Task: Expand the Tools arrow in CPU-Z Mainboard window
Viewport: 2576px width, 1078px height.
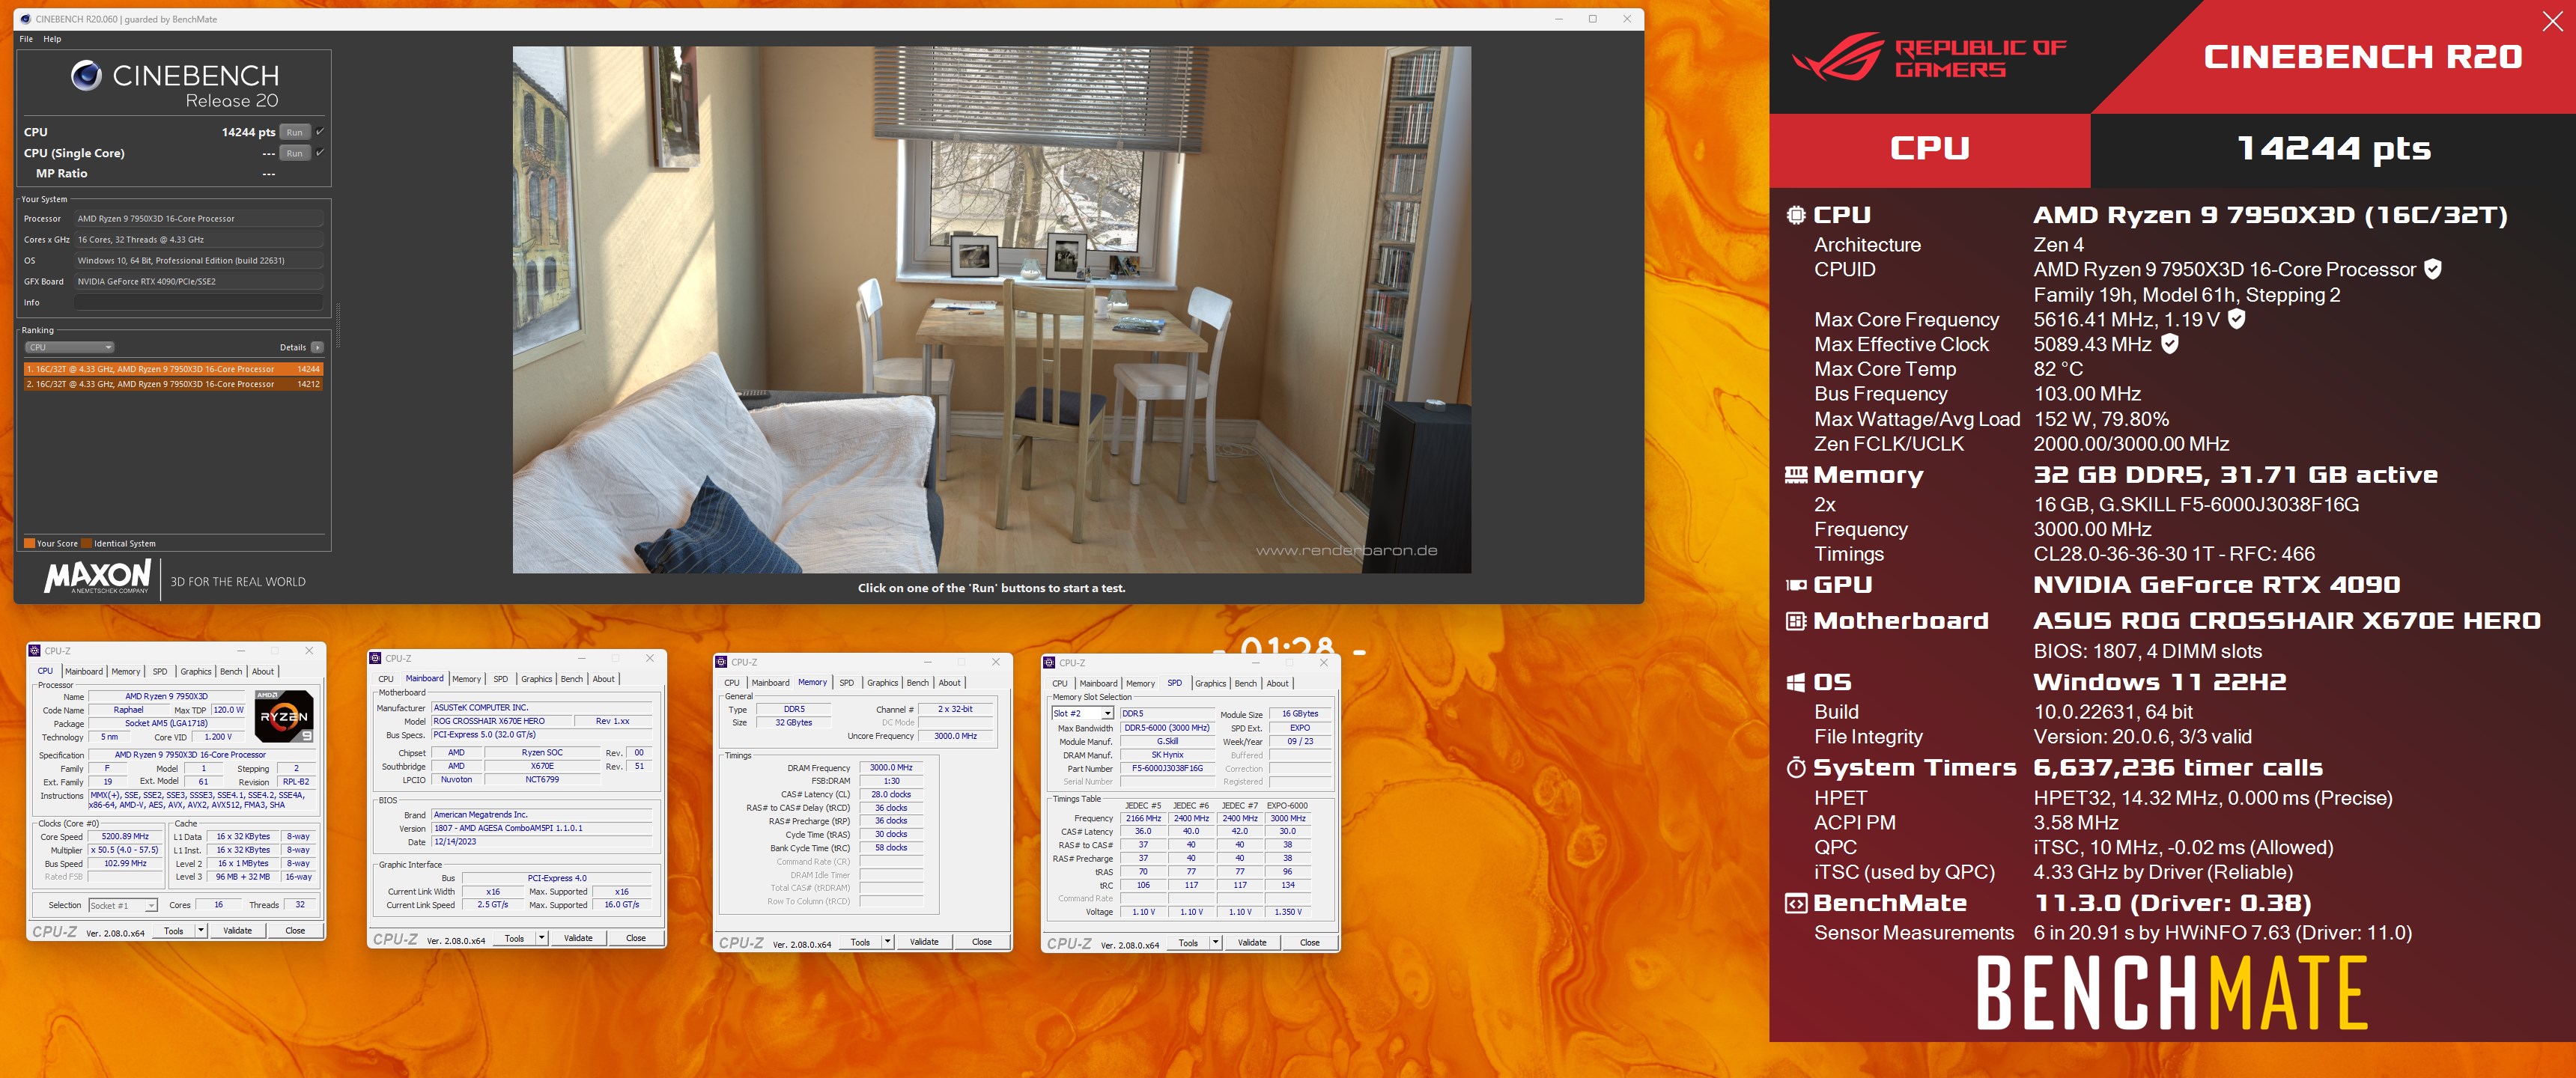Action: (542, 938)
